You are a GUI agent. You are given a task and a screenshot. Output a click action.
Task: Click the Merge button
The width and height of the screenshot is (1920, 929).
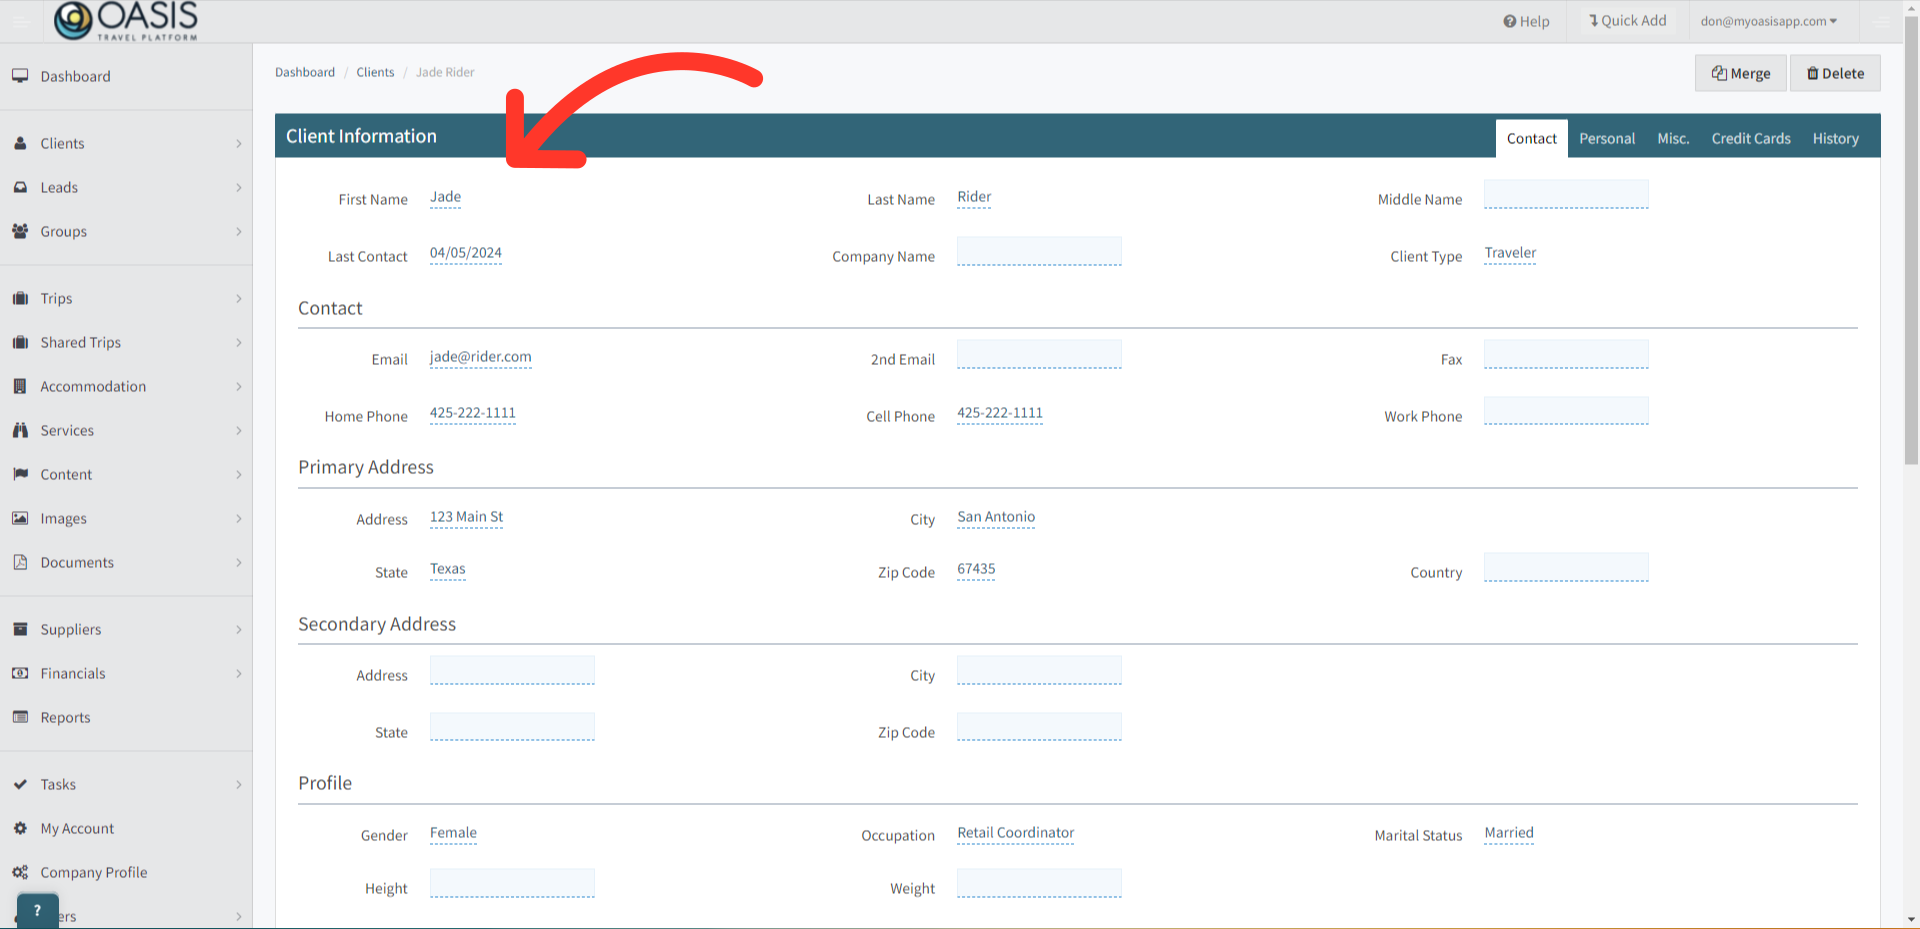(1740, 72)
